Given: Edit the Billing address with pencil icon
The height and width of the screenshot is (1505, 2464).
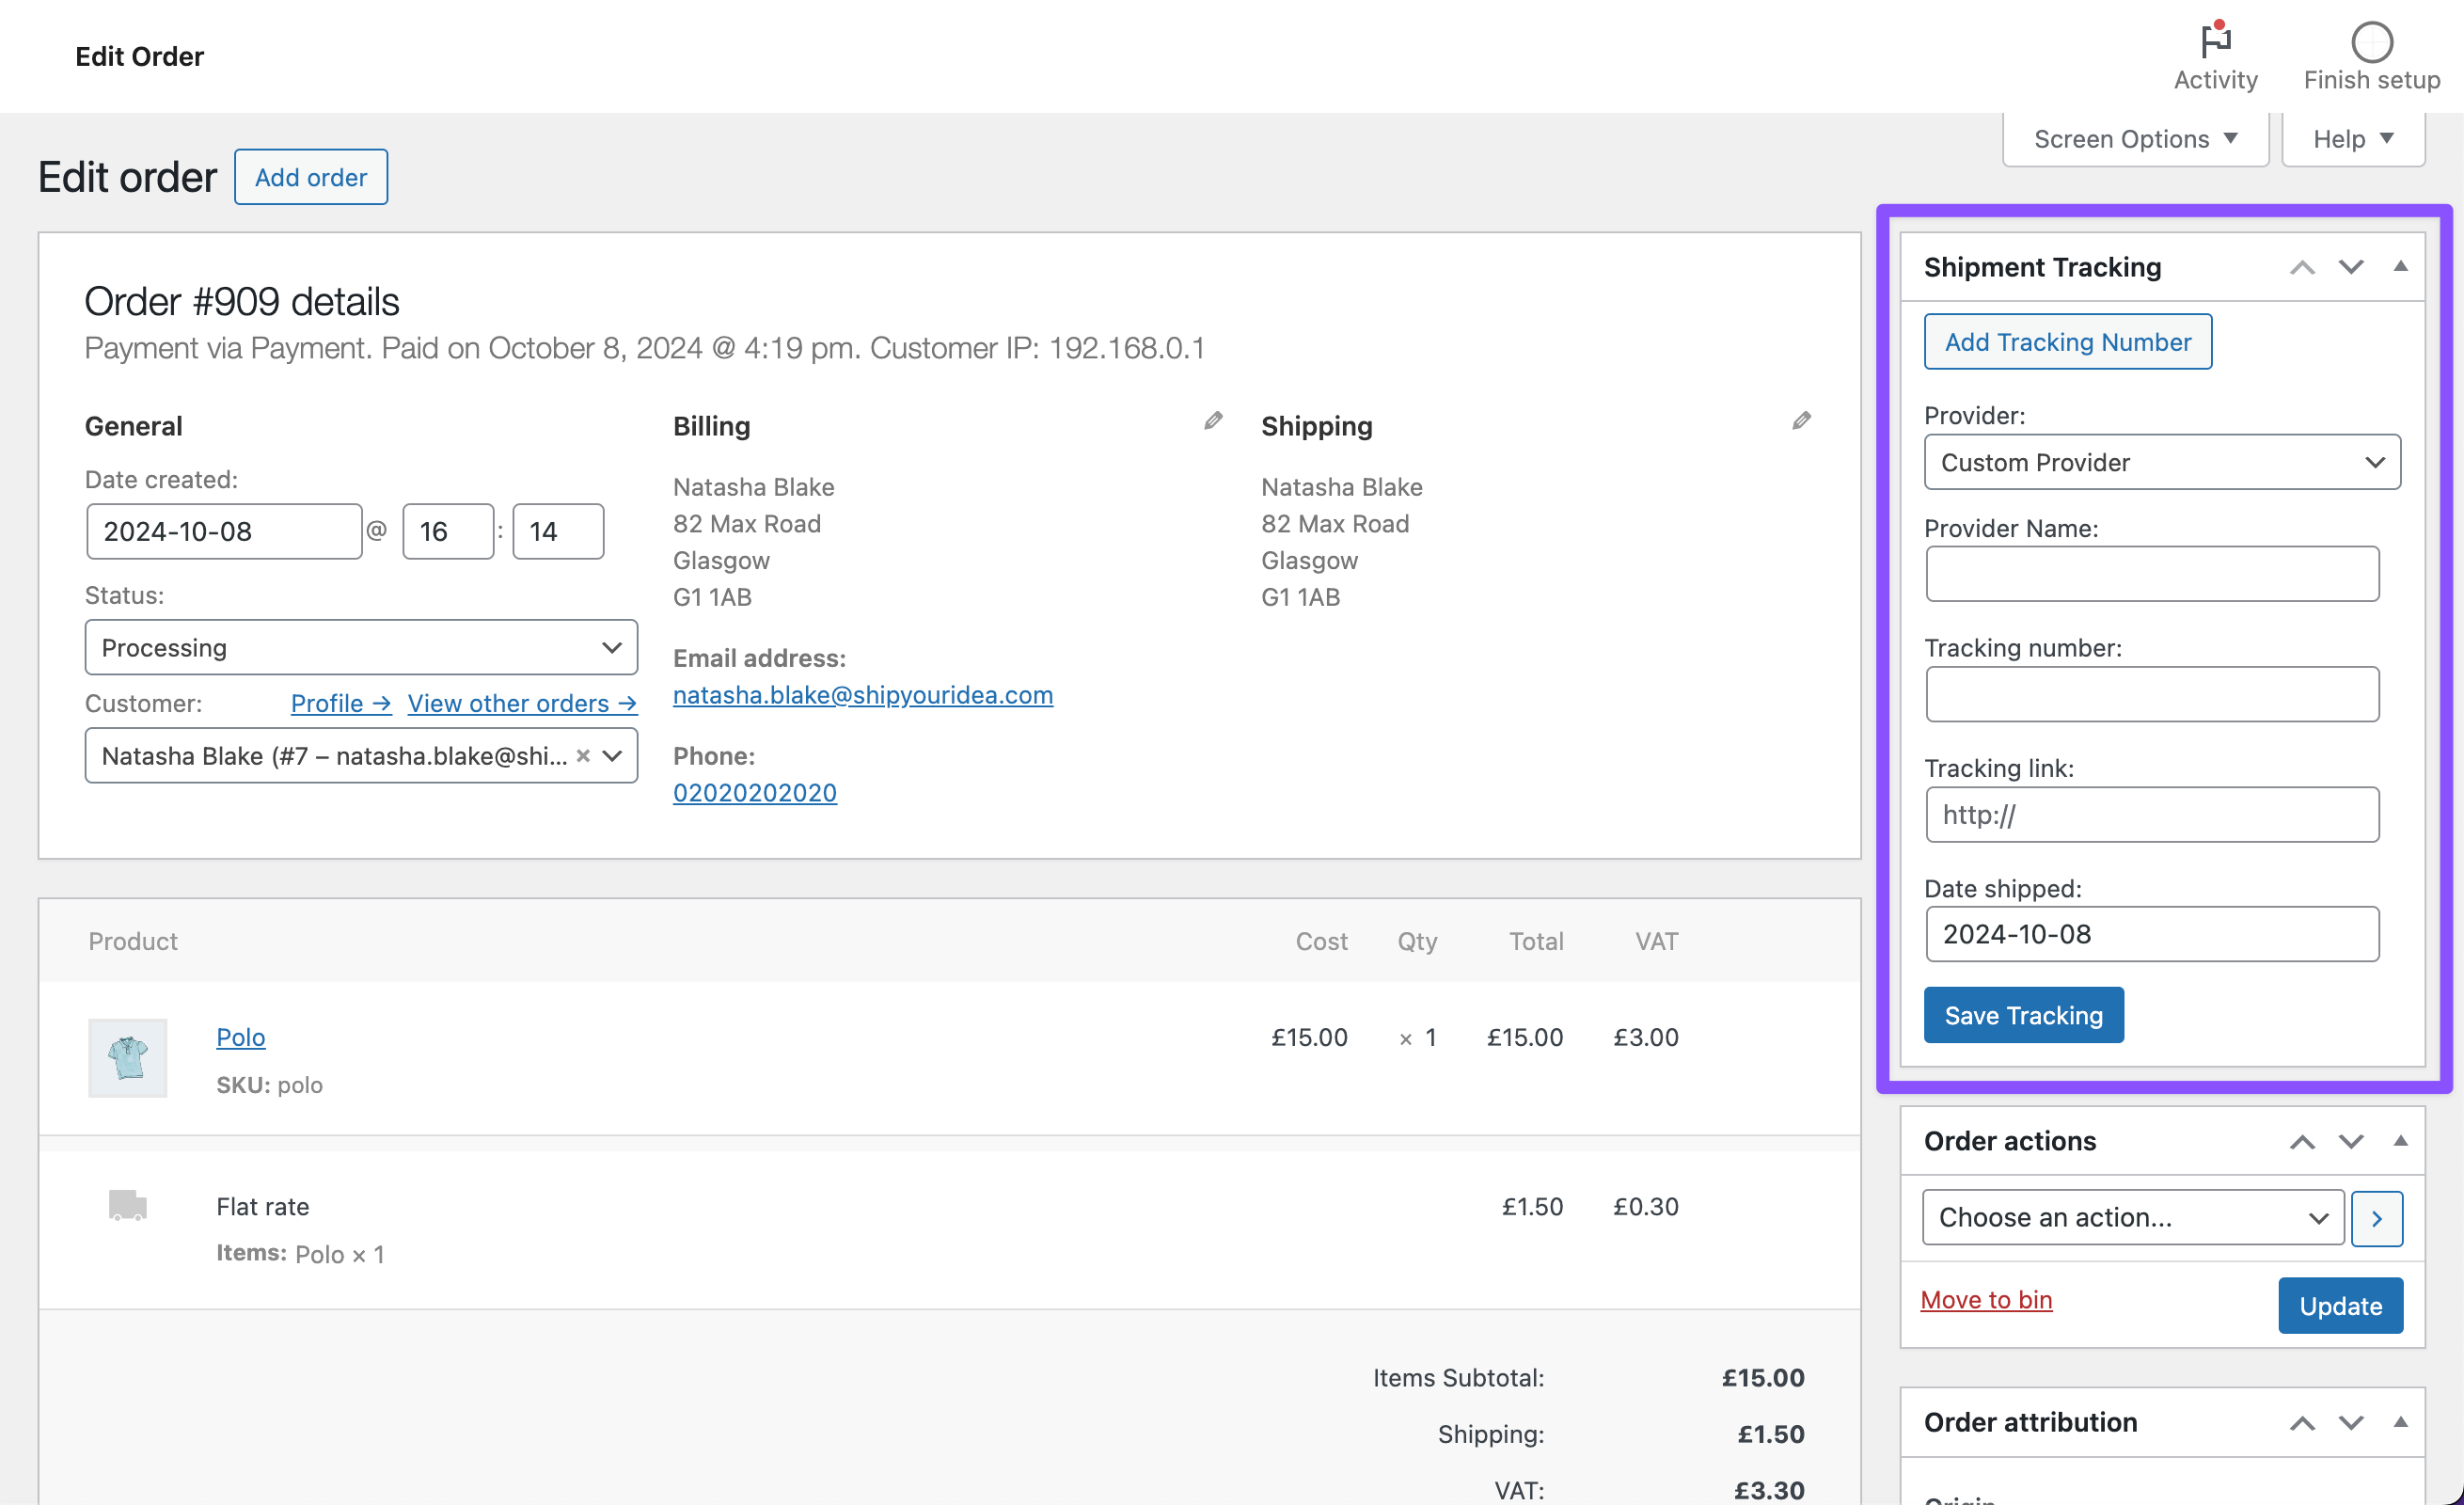Looking at the screenshot, I should tap(1212, 421).
